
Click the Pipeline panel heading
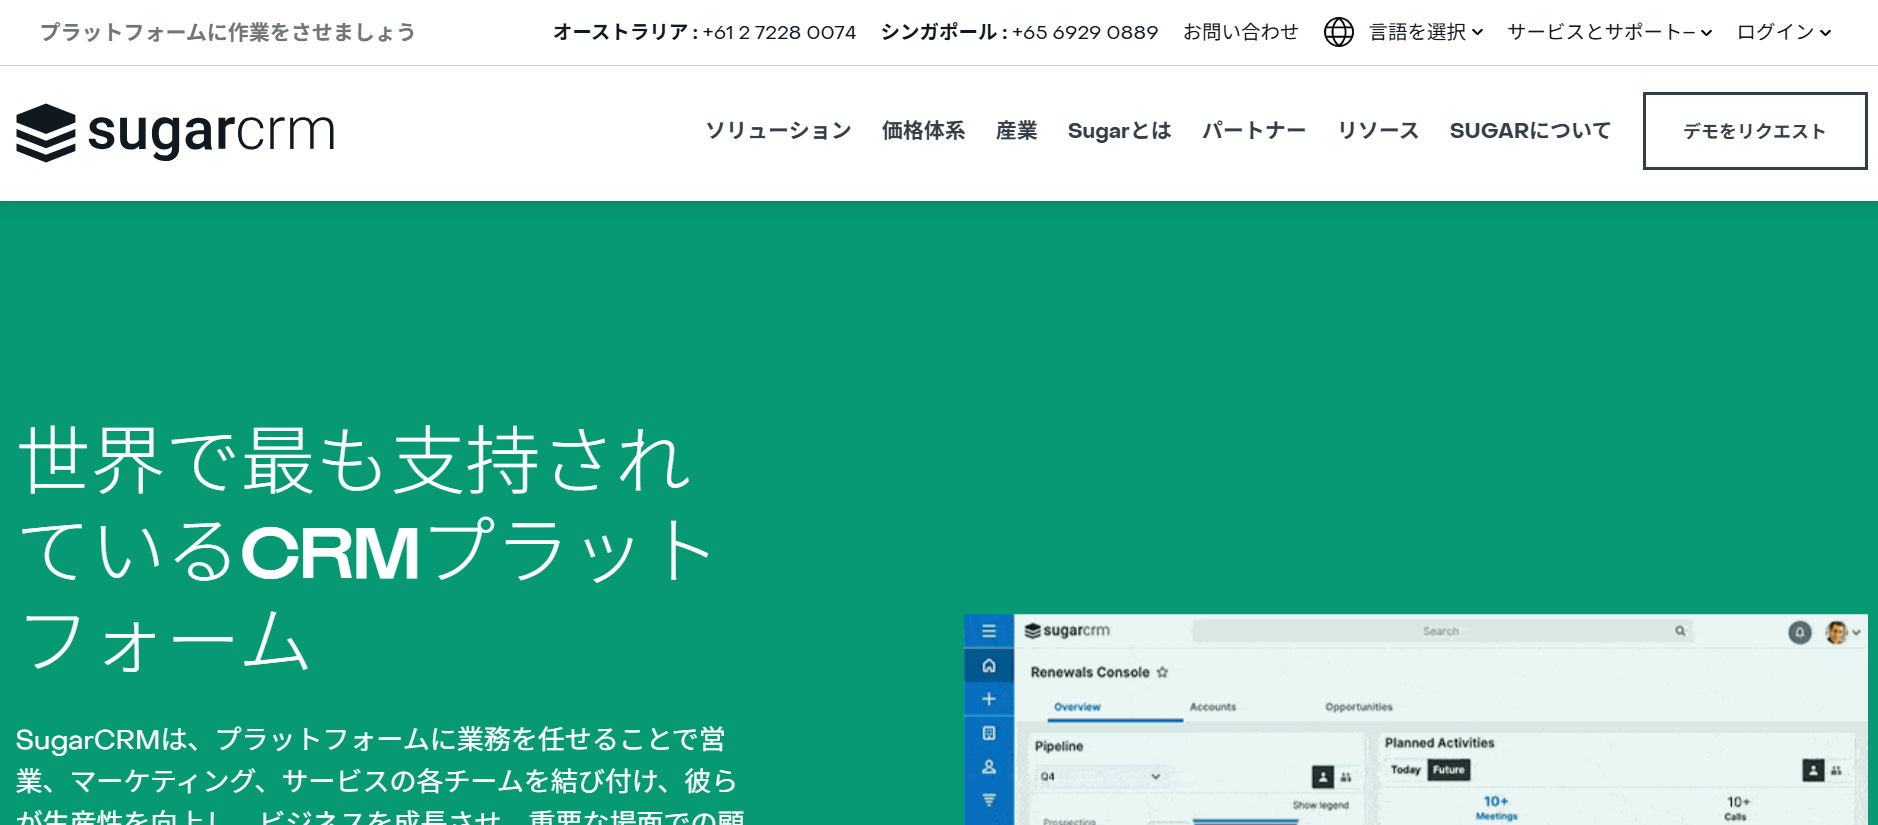1059,746
